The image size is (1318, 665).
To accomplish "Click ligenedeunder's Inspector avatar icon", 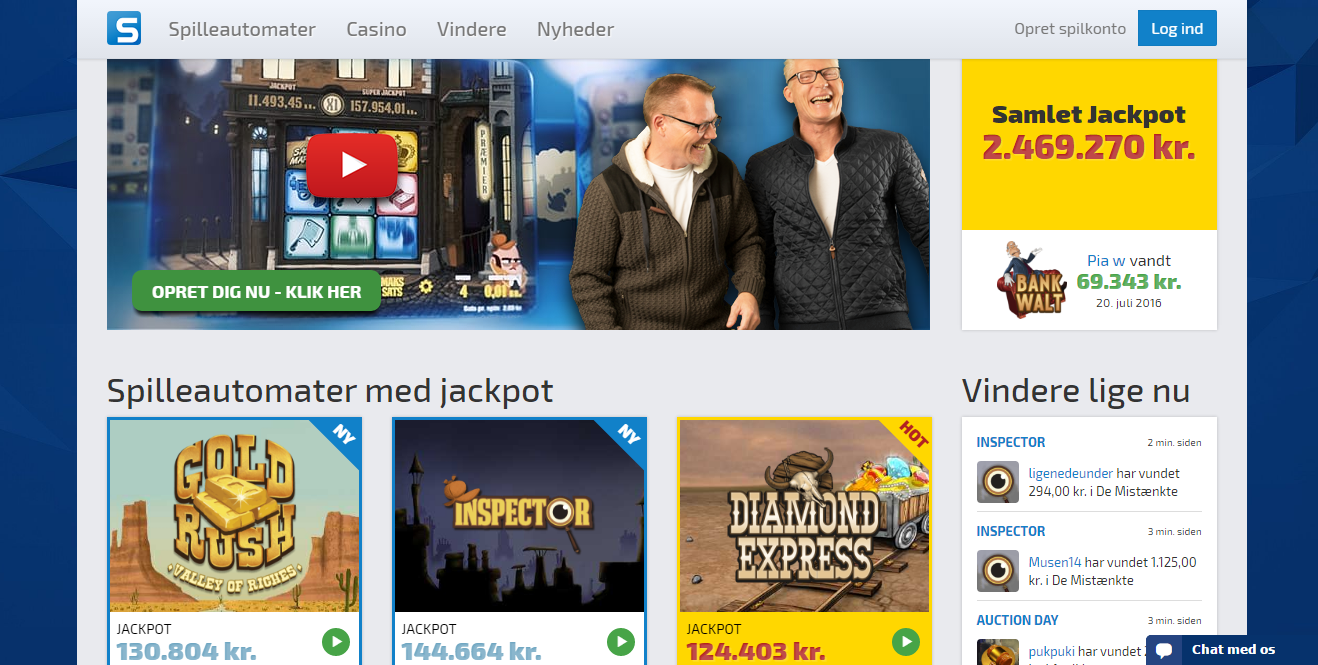I will [998, 482].
